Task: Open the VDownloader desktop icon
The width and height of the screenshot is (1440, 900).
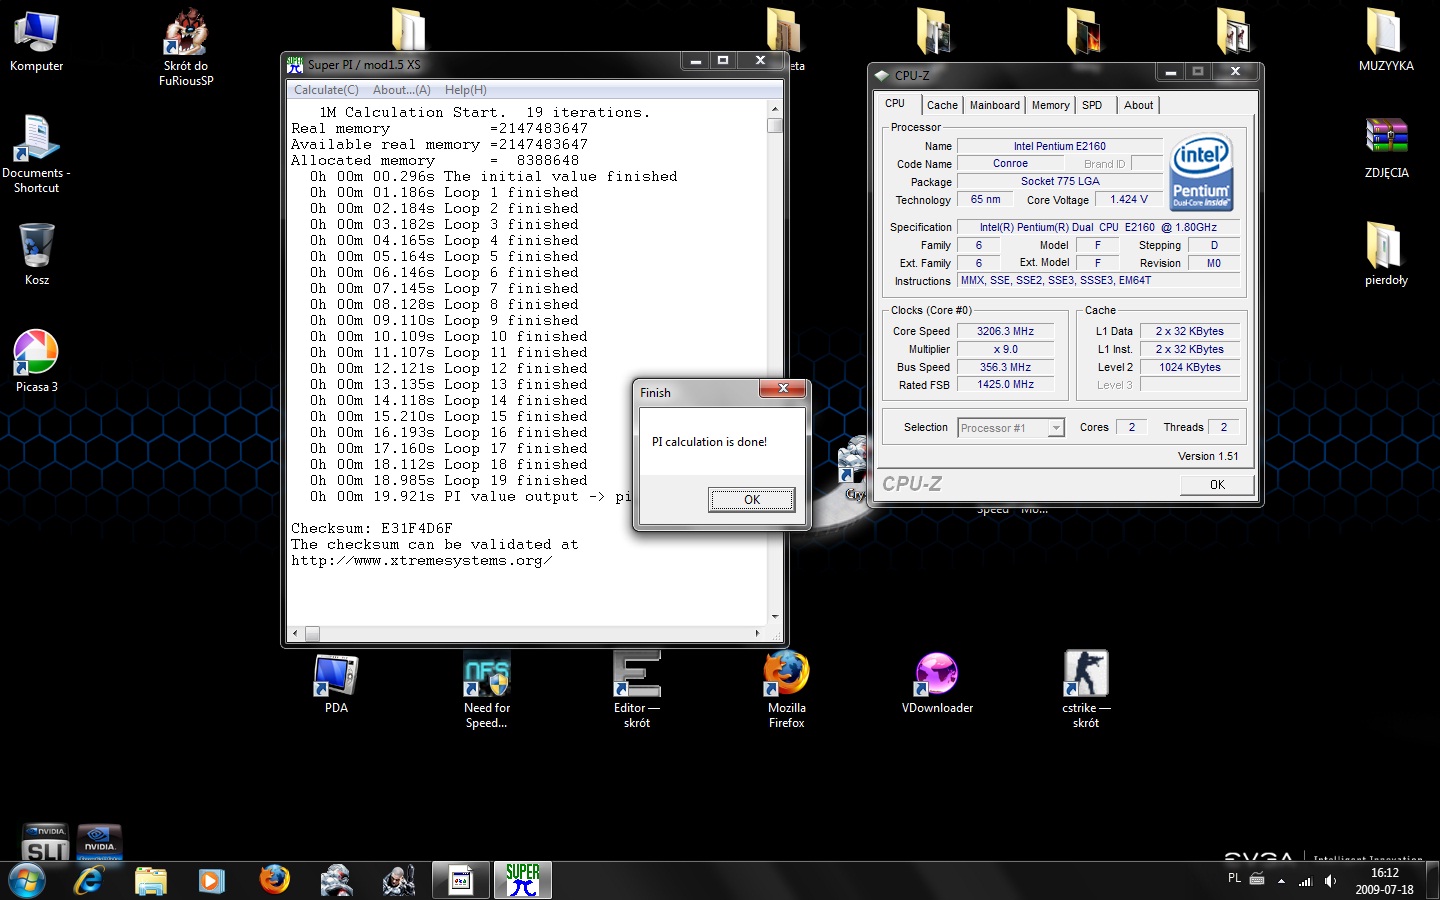Action: pos(937,674)
